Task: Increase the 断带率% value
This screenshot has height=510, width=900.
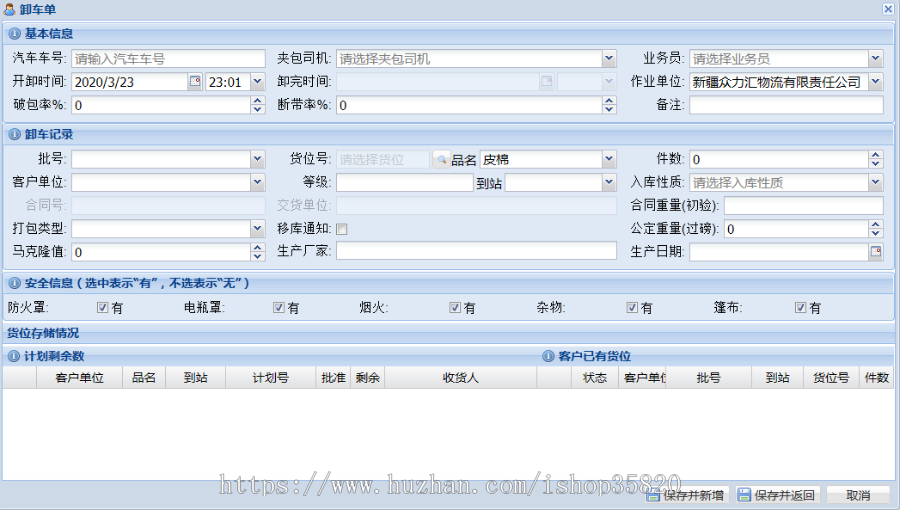Action: 609,101
